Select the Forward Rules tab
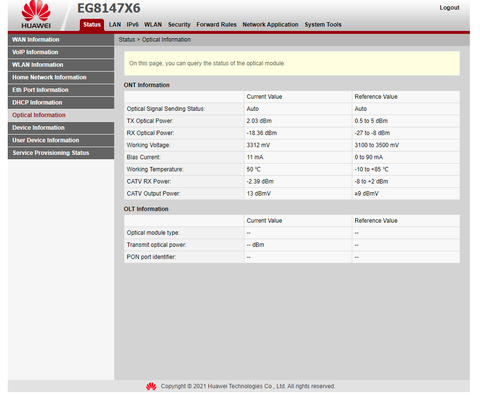This screenshot has width=480, height=395. click(216, 25)
